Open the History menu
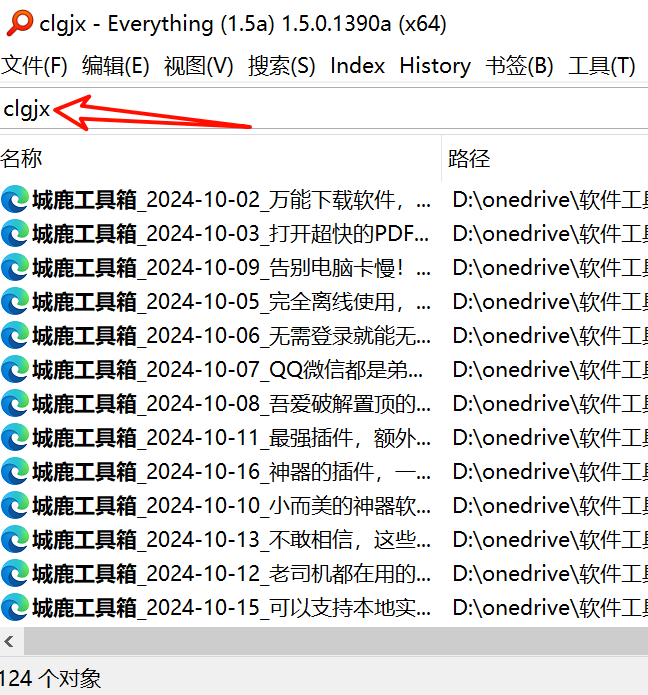The image size is (648, 695). click(x=435, y=66)
